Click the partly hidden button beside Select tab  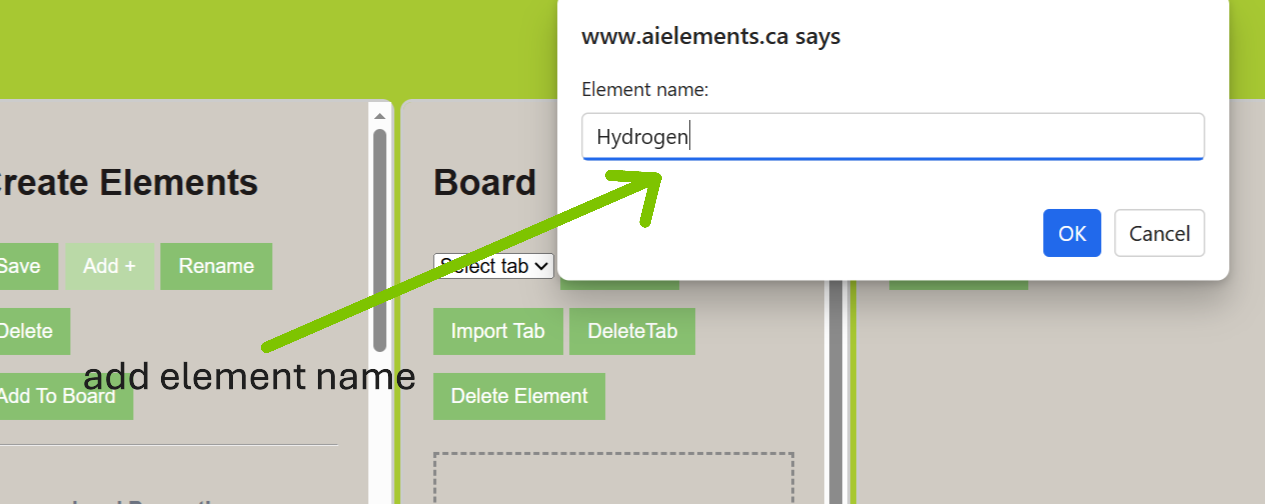click(x=619, y=285)
